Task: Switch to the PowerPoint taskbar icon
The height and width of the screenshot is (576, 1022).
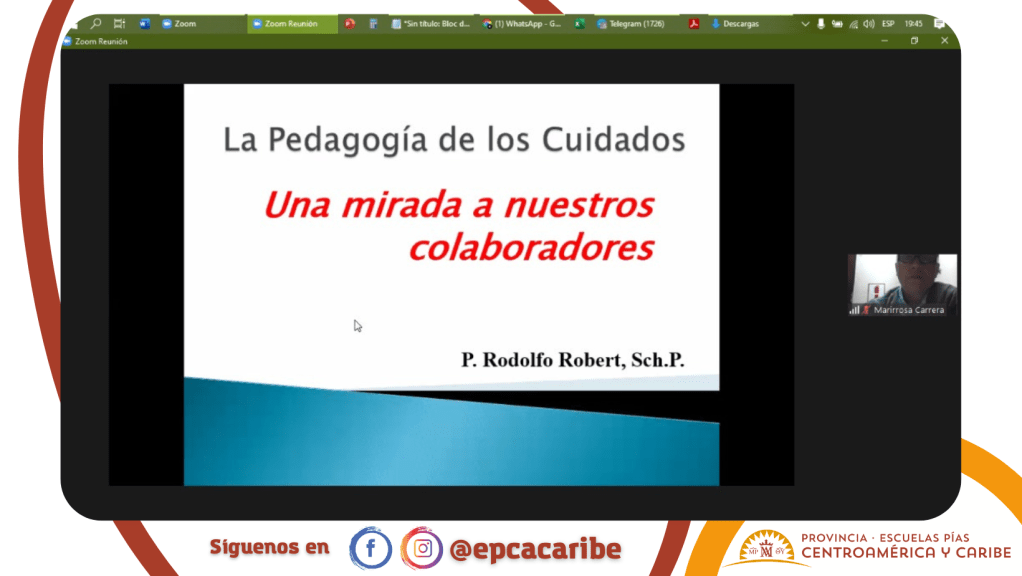Action: (350, 23)
